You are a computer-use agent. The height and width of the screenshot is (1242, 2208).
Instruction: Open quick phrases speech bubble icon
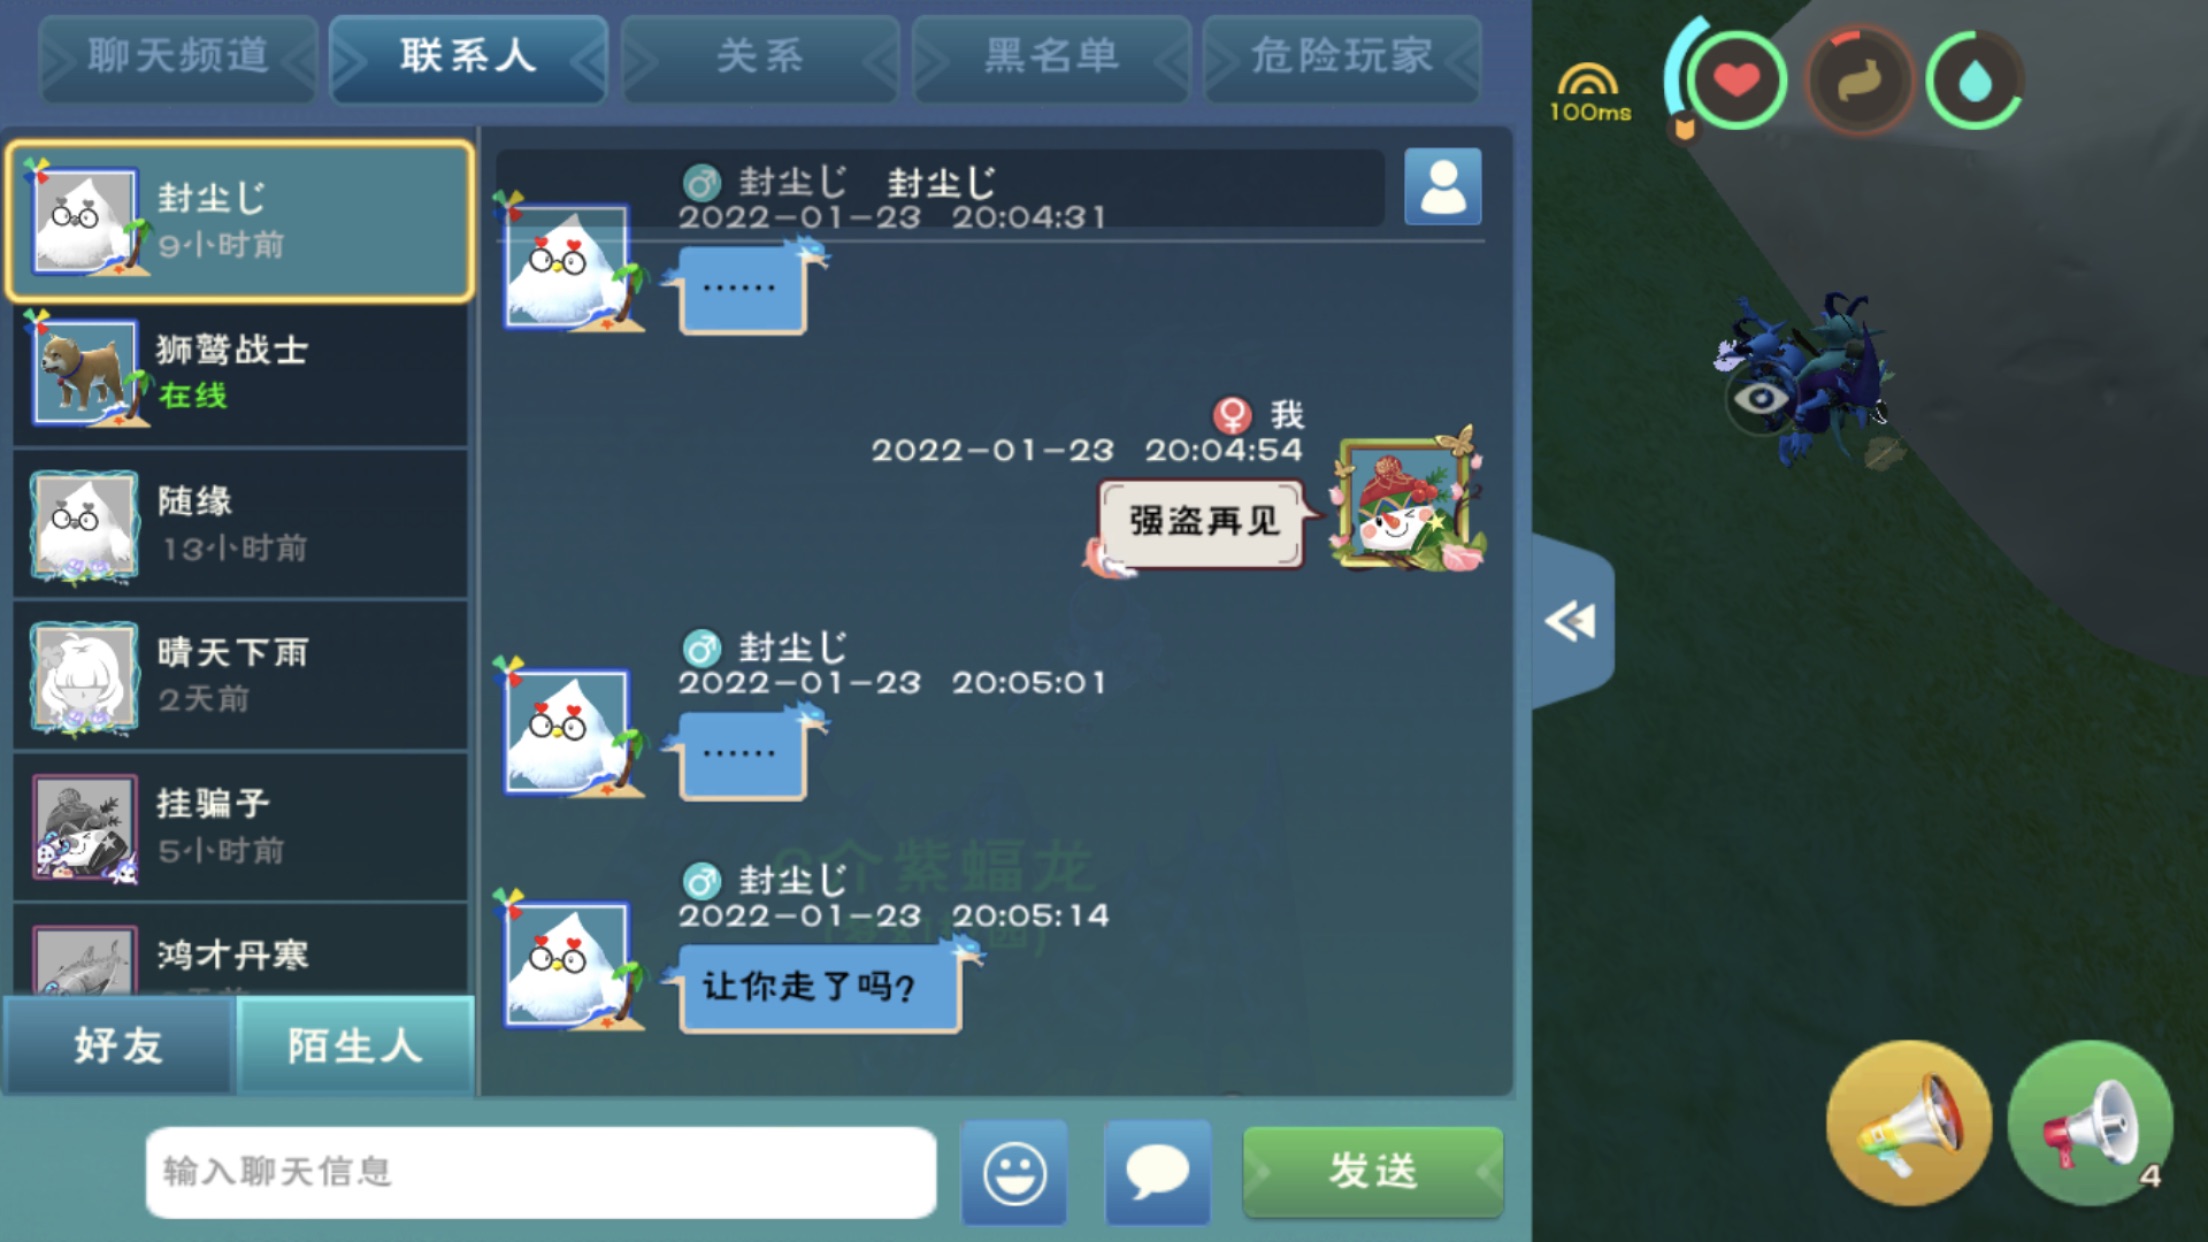[1157, 1173]
